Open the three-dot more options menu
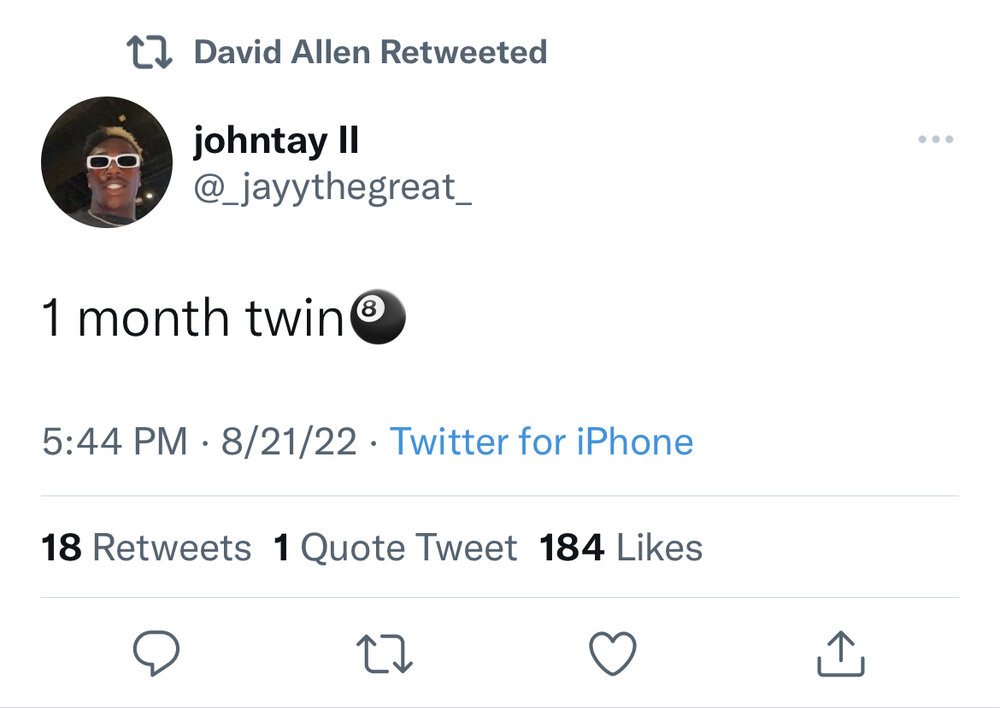Viewport: 1000px width, 709px height. 935,140
